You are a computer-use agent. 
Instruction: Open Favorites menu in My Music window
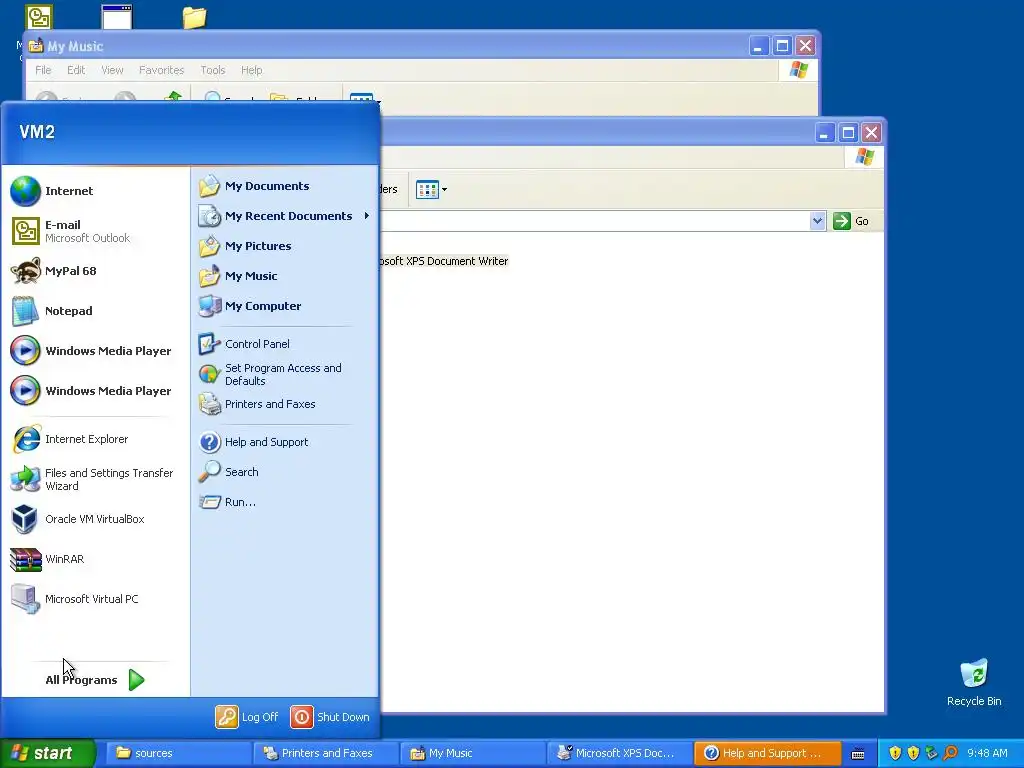click(x=161, y=70)
